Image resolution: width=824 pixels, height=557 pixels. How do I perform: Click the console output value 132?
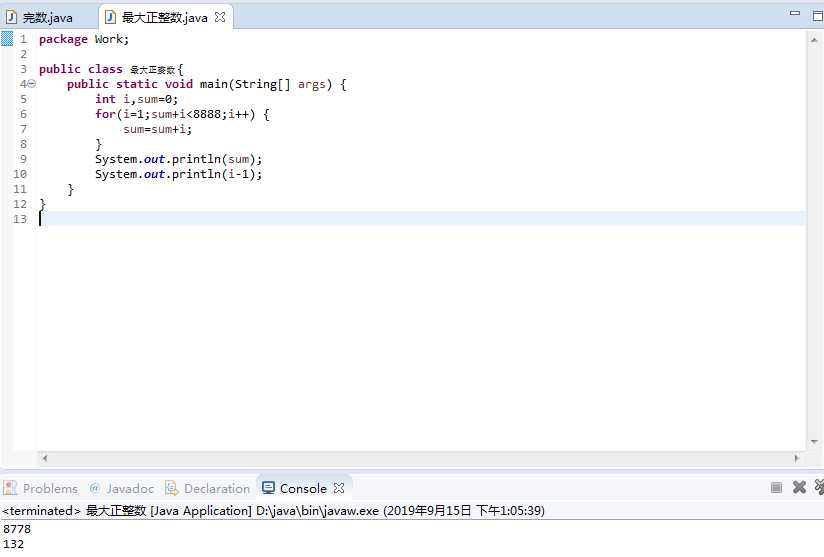[13, 544]
